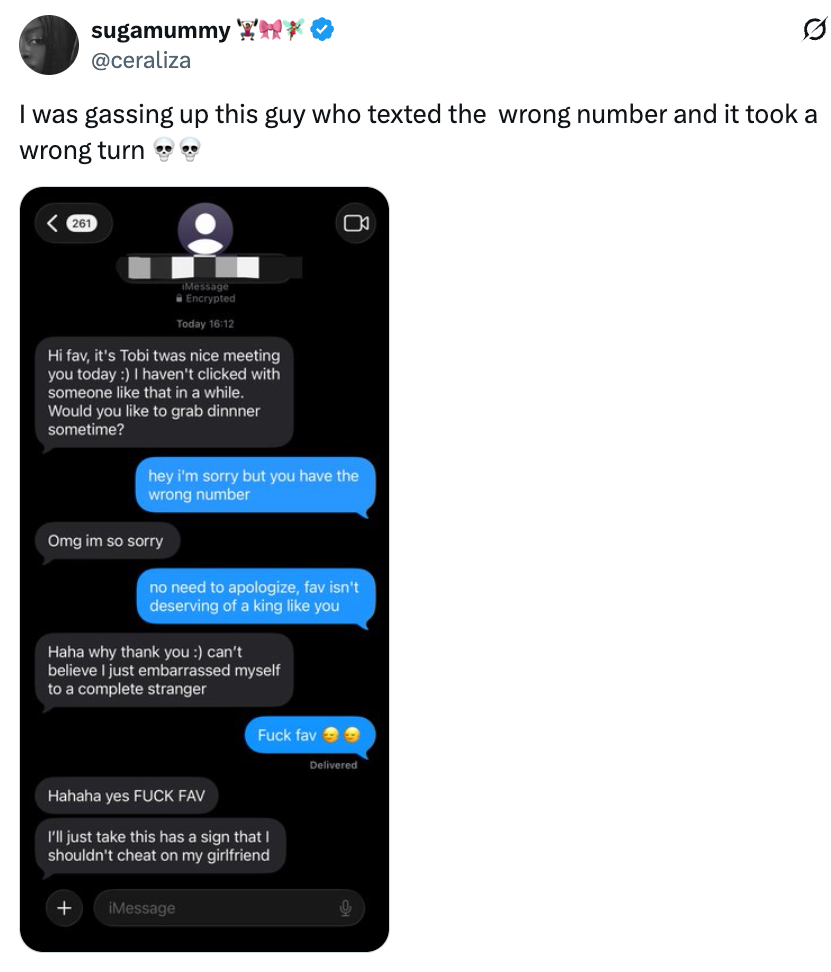Image resolution: width=831 pixels, height=972 pixels.
Task: Tap the back chevron with 261 badge
Action: pyautogui.click(x=73, y=223)
